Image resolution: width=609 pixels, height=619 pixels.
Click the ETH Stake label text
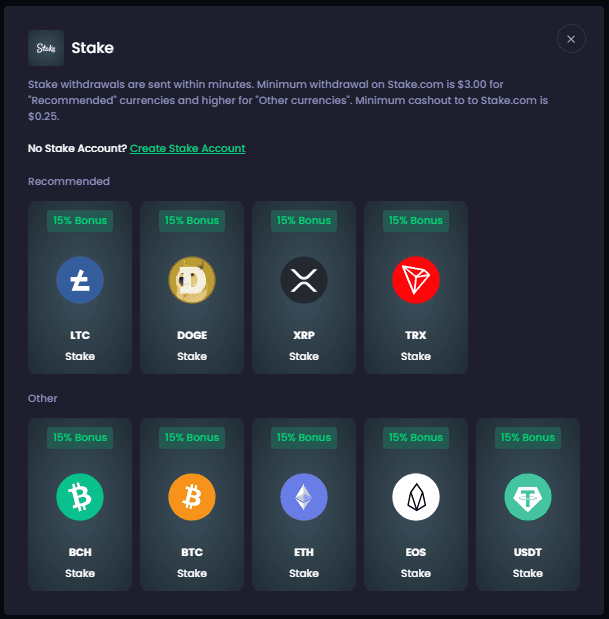304,573
